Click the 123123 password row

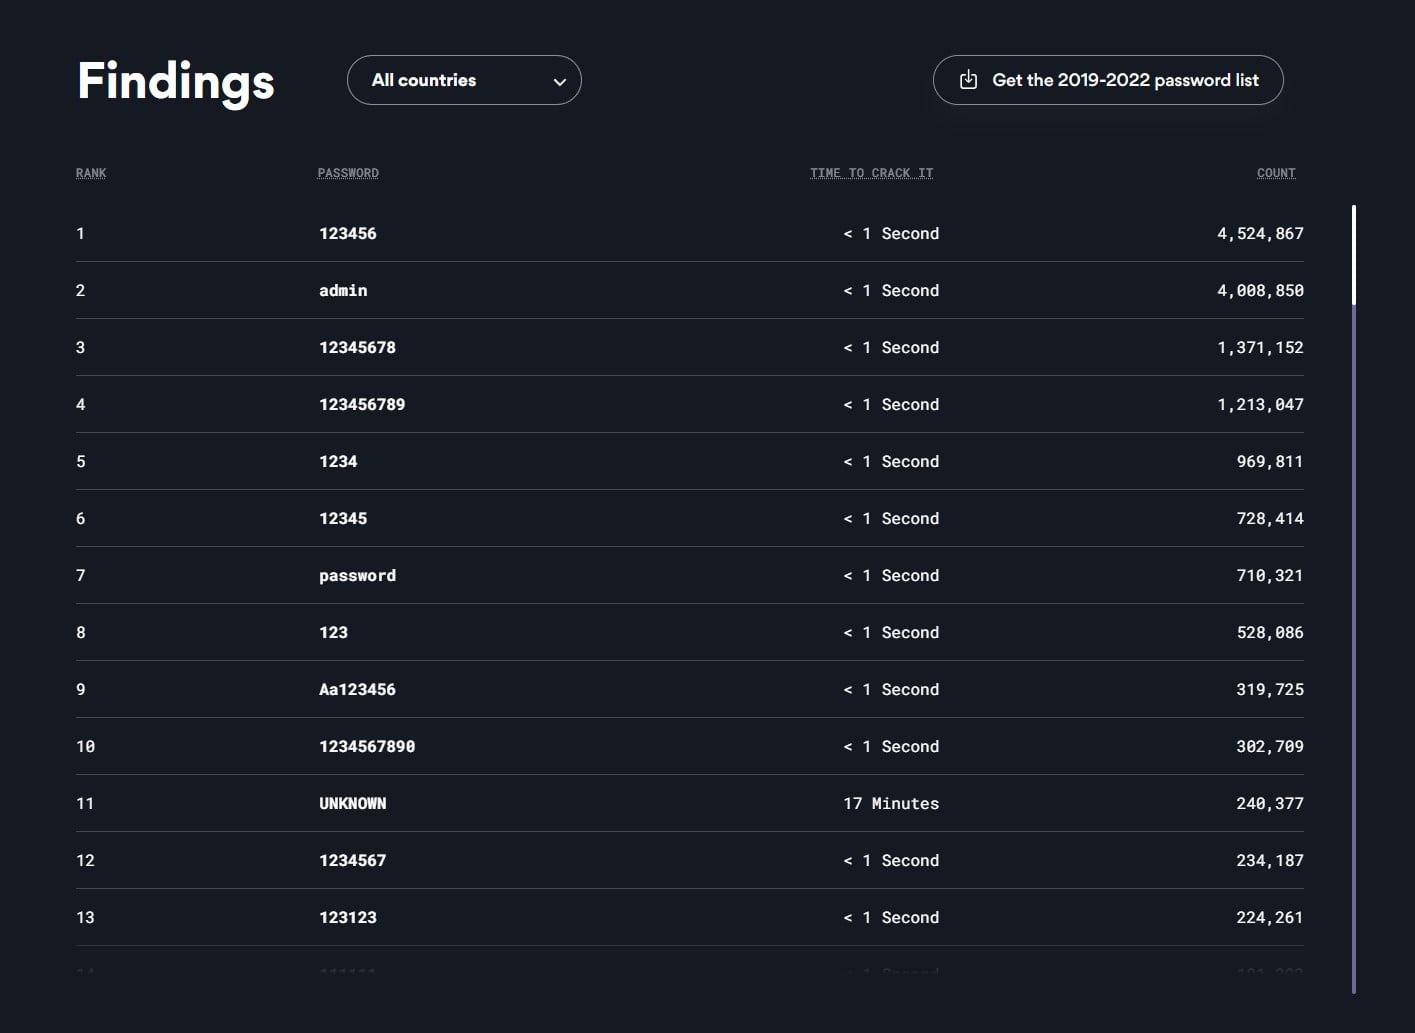click(x=348, y=918)
